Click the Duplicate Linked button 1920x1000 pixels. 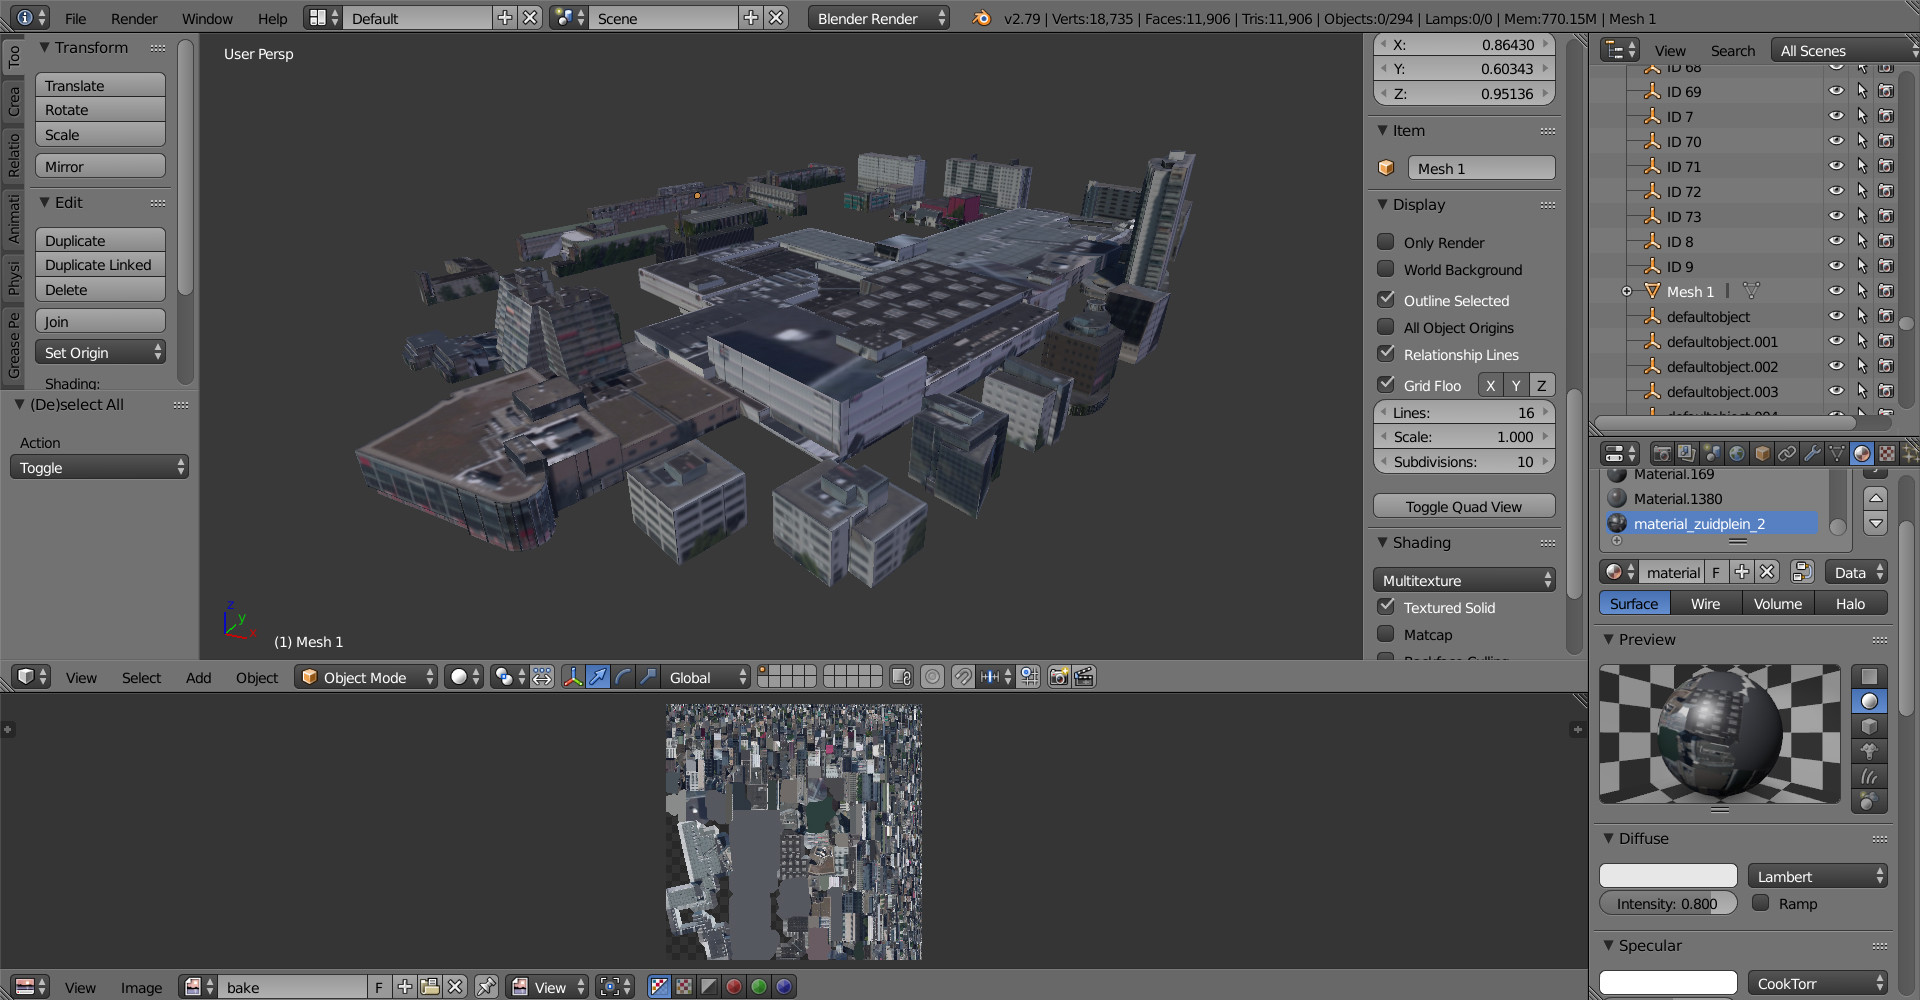100,264
